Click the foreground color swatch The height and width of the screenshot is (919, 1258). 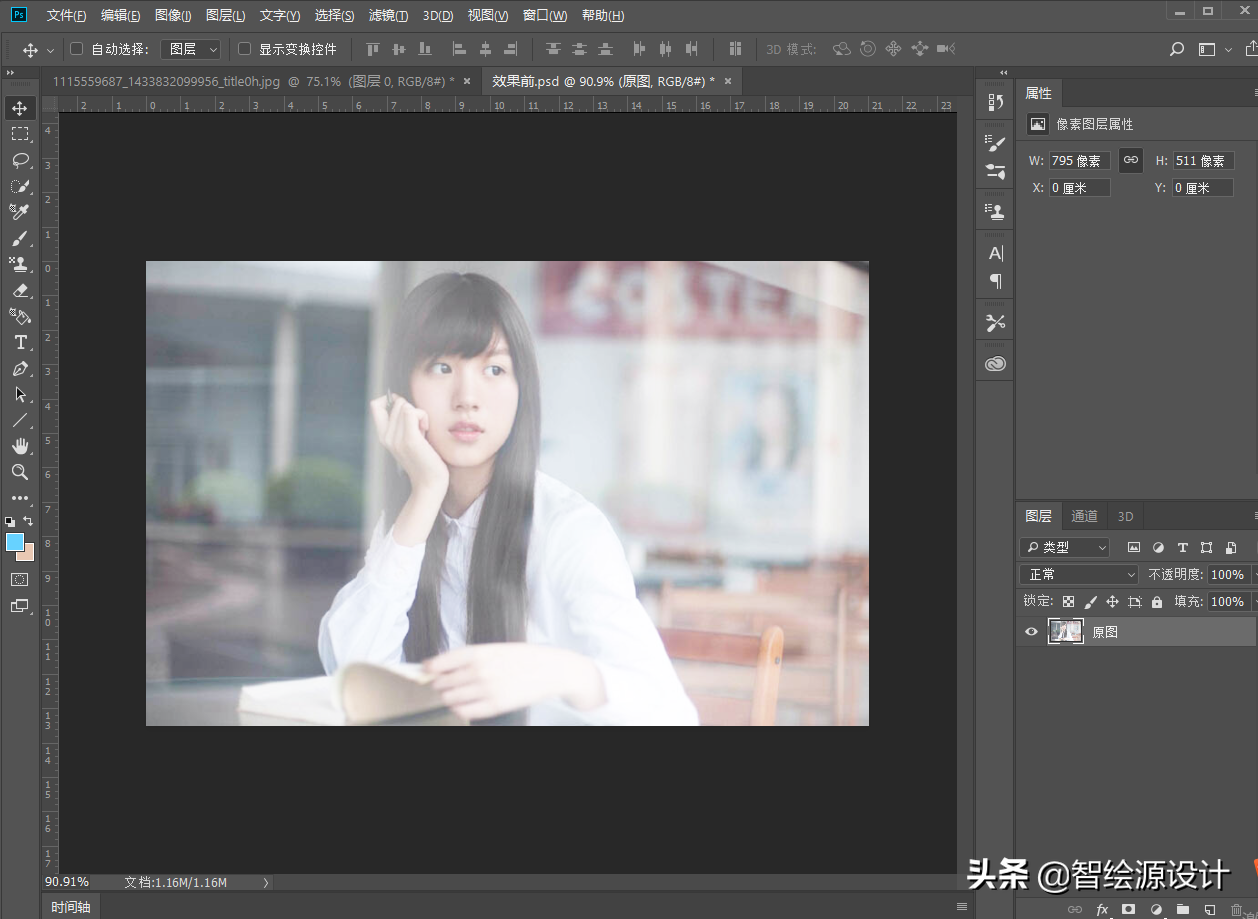(x=15, y=542)
